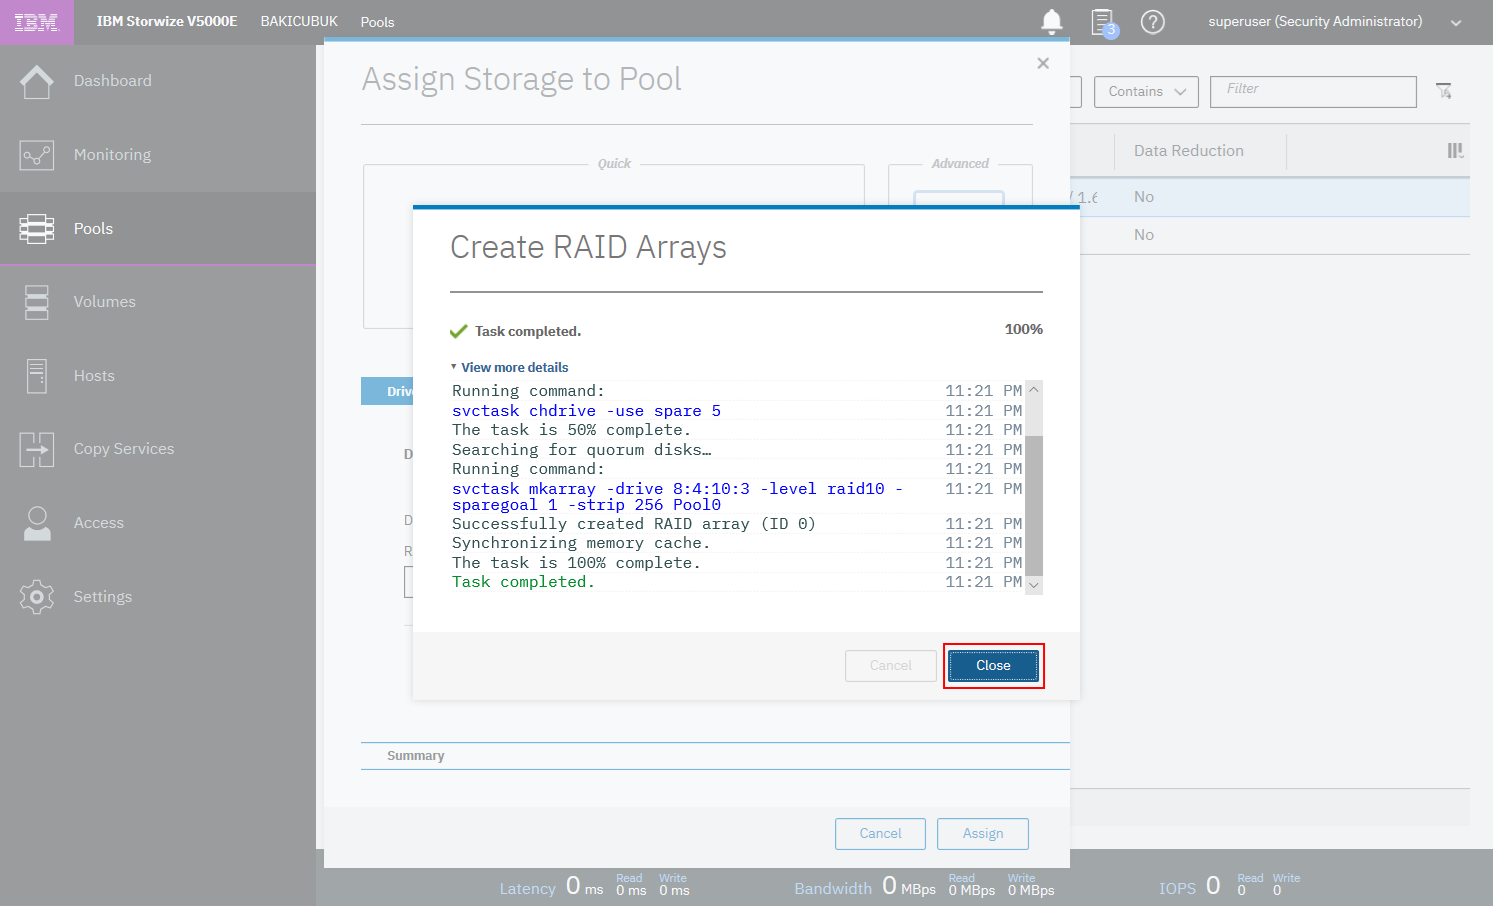Open the Access user icon
The image size is (1493, 906).
[37, 523]
